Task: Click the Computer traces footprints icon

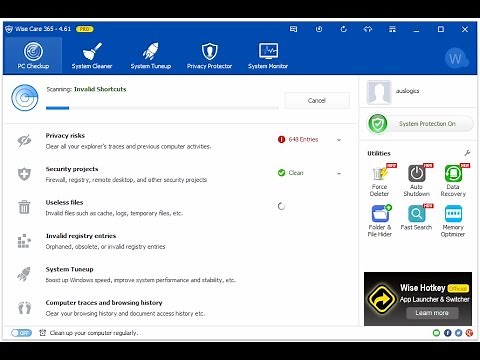Action: [24, 308]
